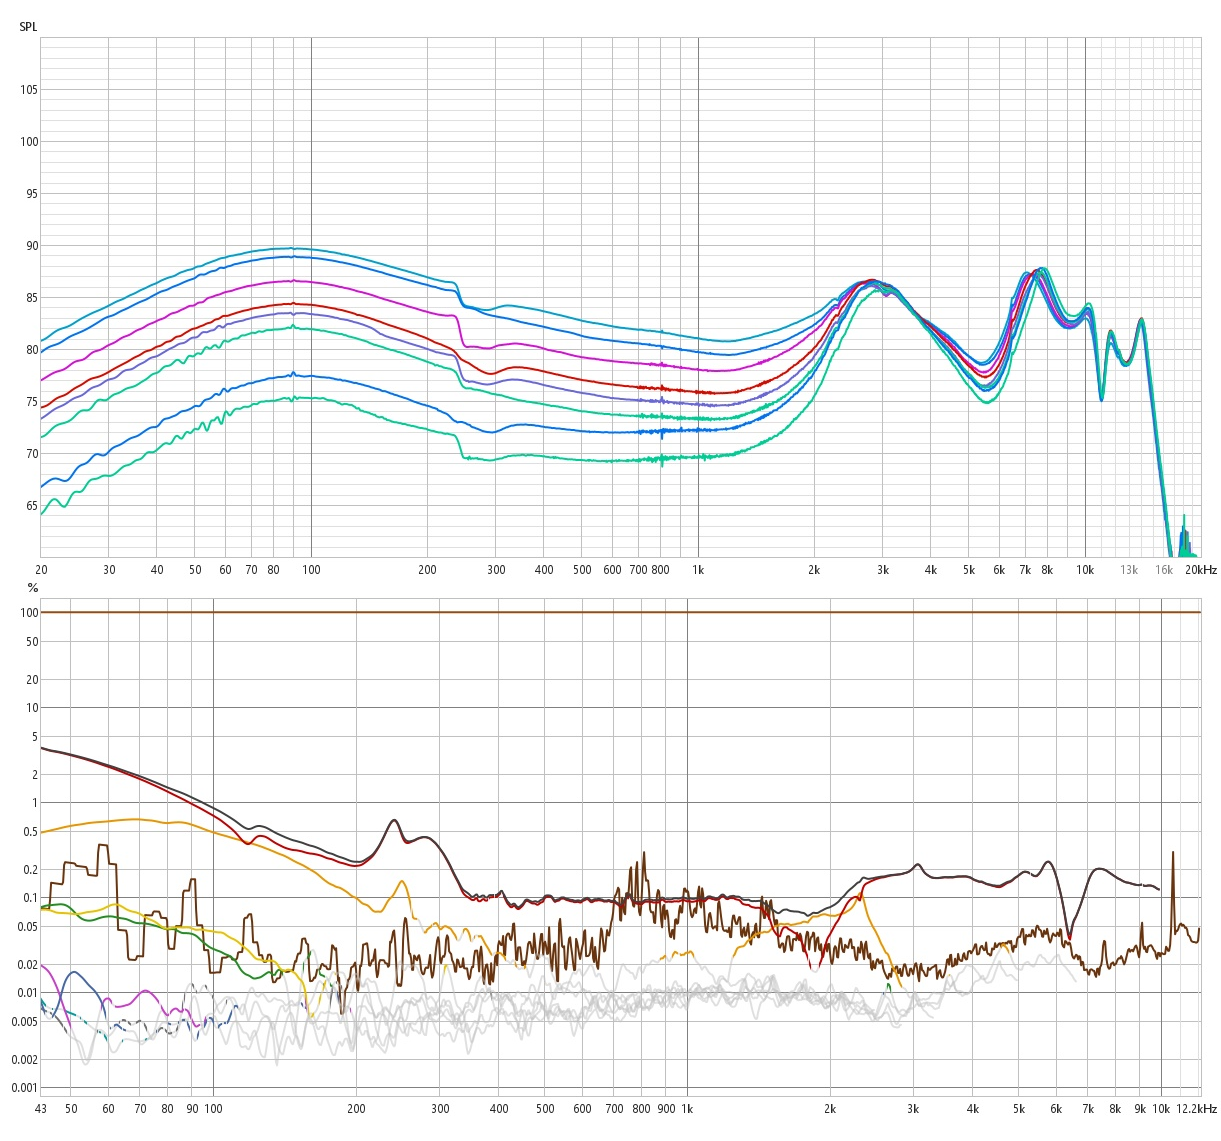
Task: Click the 0.01 label on percent axis
Action: pos(27,993)
